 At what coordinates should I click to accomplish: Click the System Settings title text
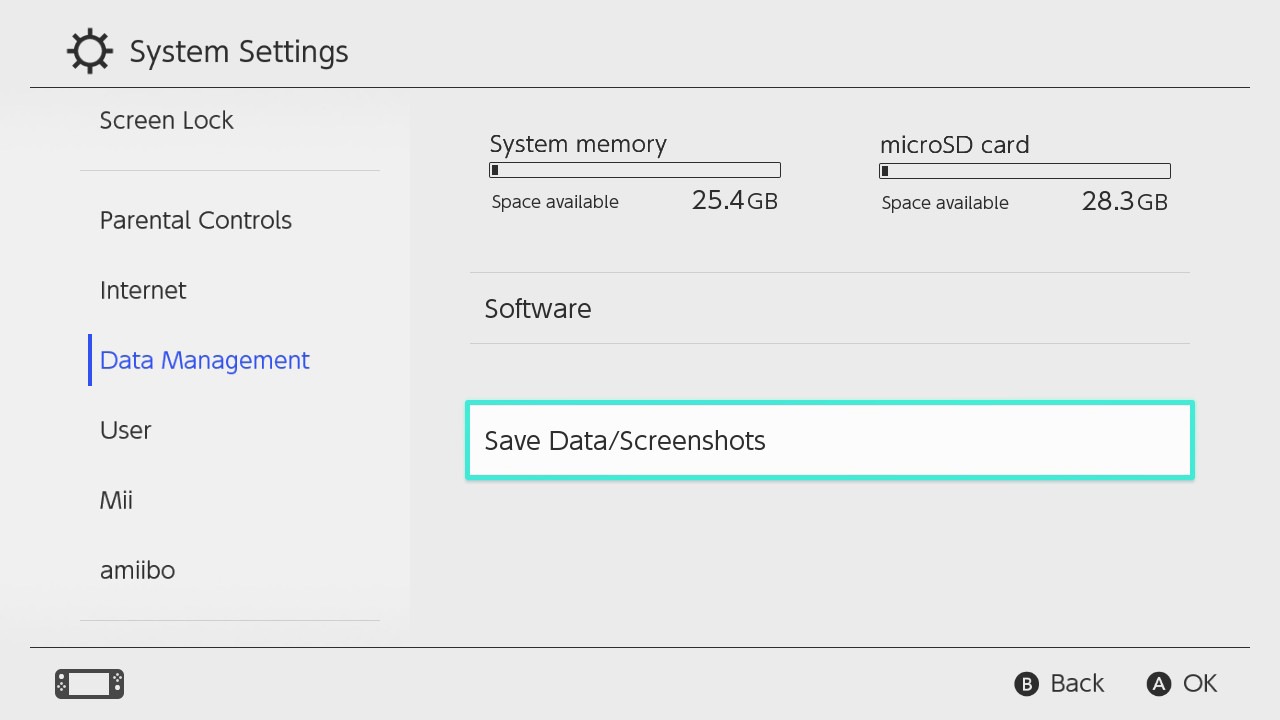[239, 52]
